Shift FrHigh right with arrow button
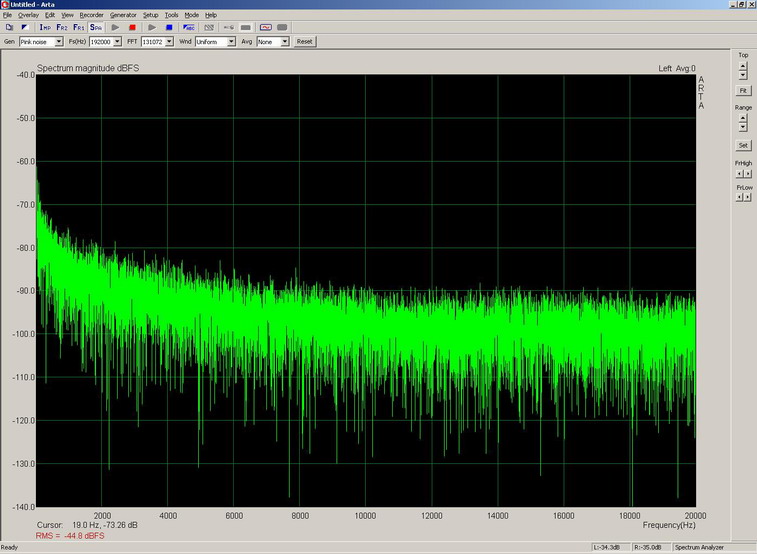The width and height of the screenshot is (757, 554). coord(747,172)
